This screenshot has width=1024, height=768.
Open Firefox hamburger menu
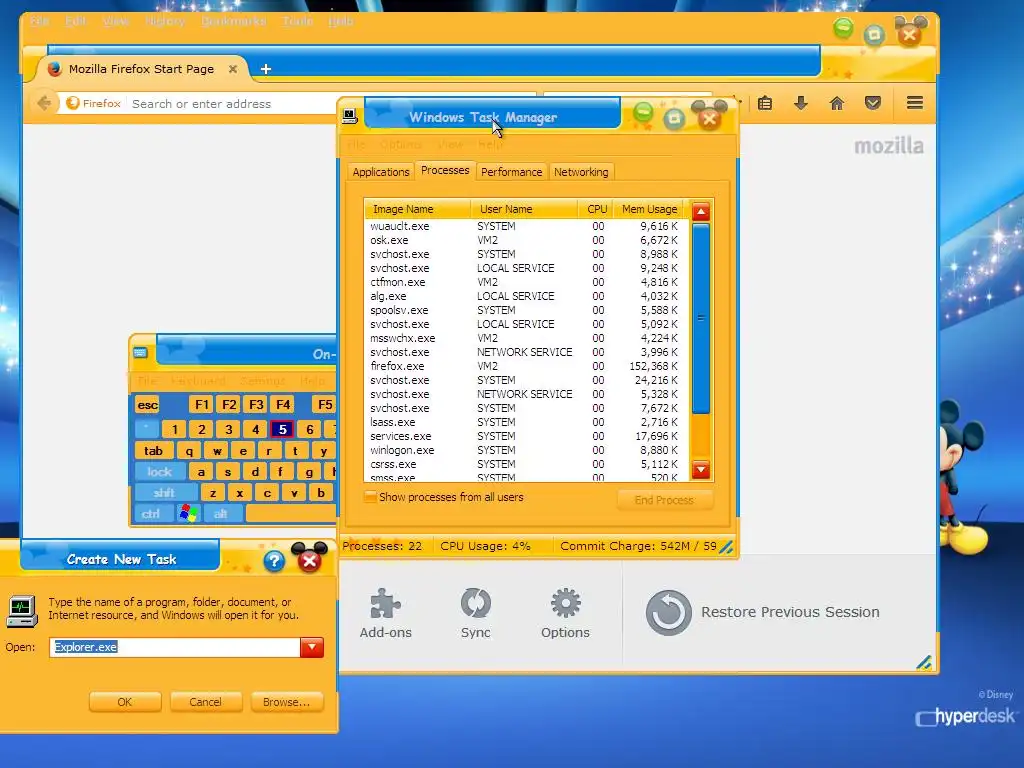pyautogui.click(x=914, y=103)
